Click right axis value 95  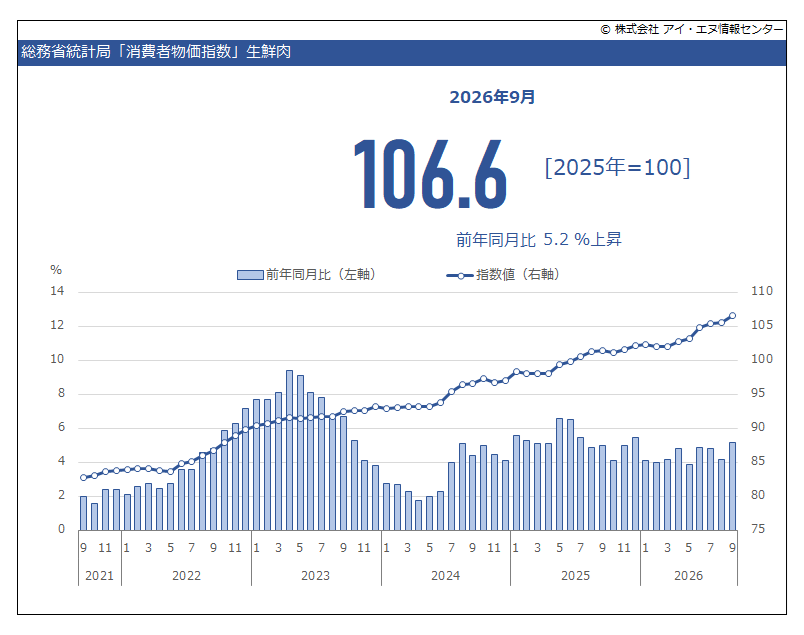point(758,393)
